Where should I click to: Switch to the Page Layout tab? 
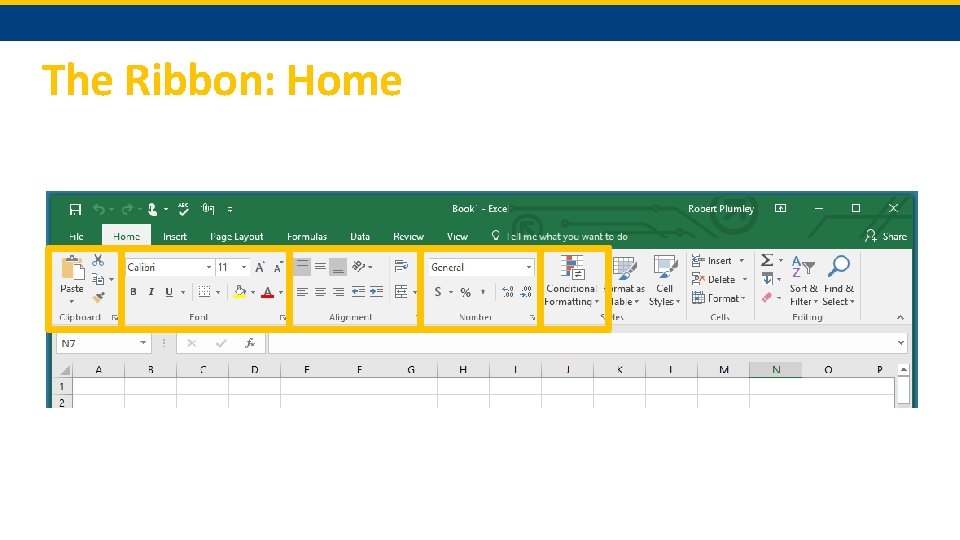[x=236, y=236]
